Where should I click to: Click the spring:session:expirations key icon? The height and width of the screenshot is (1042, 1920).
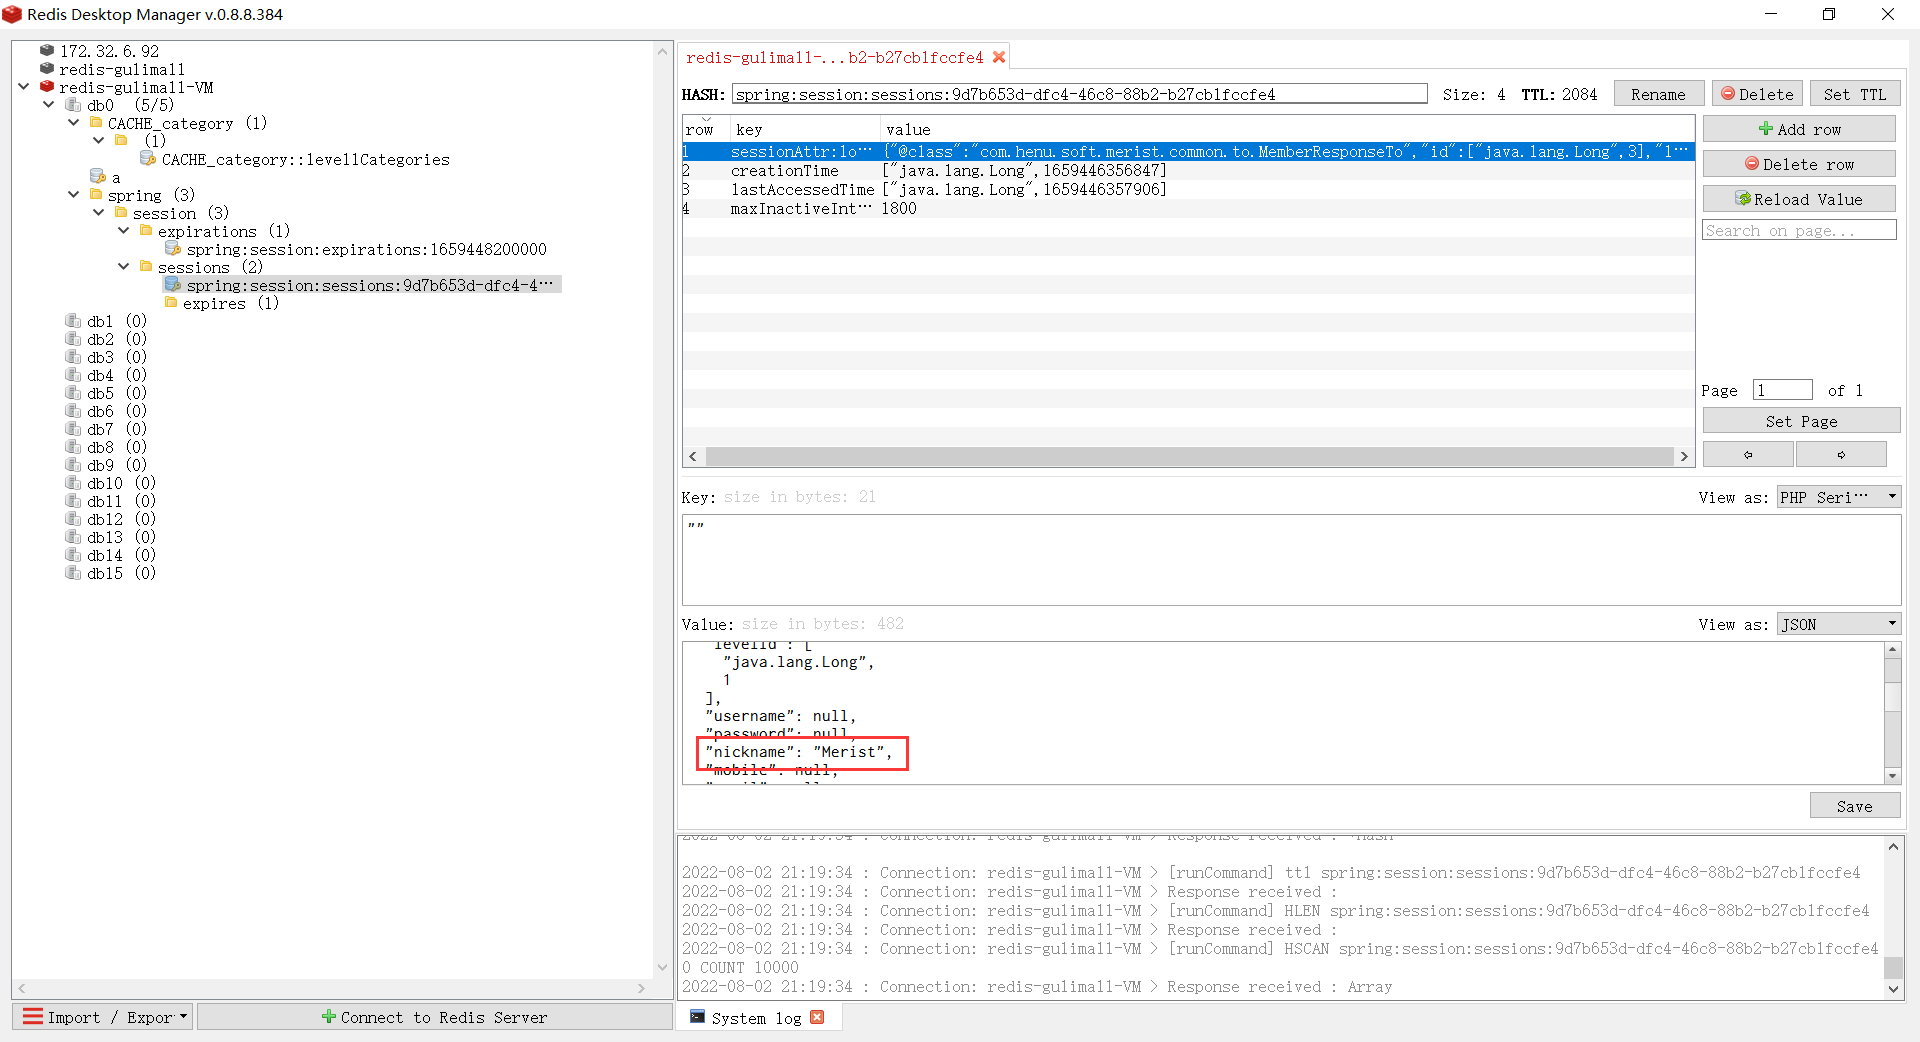173,248
